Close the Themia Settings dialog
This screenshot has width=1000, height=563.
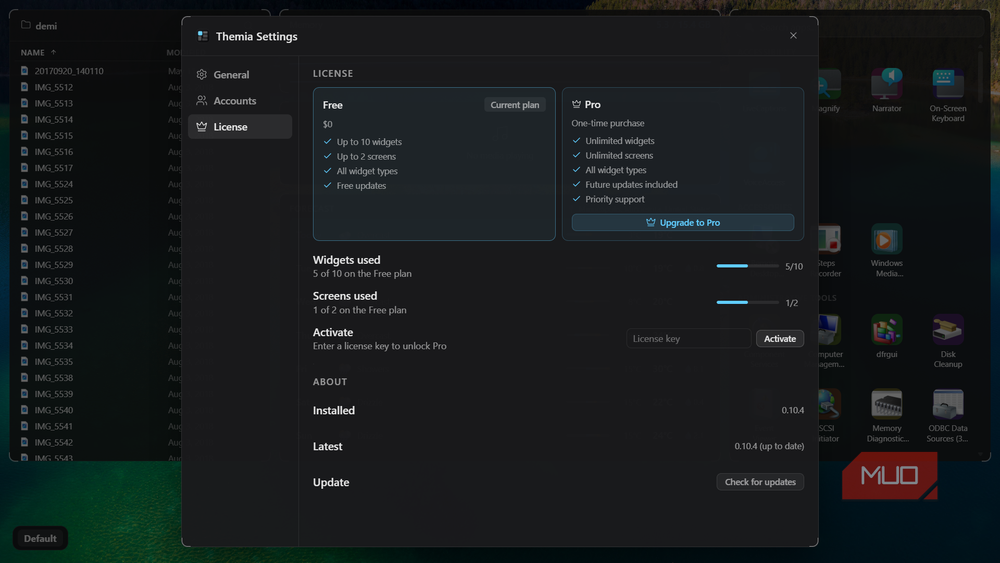click(x=793, y=36)
